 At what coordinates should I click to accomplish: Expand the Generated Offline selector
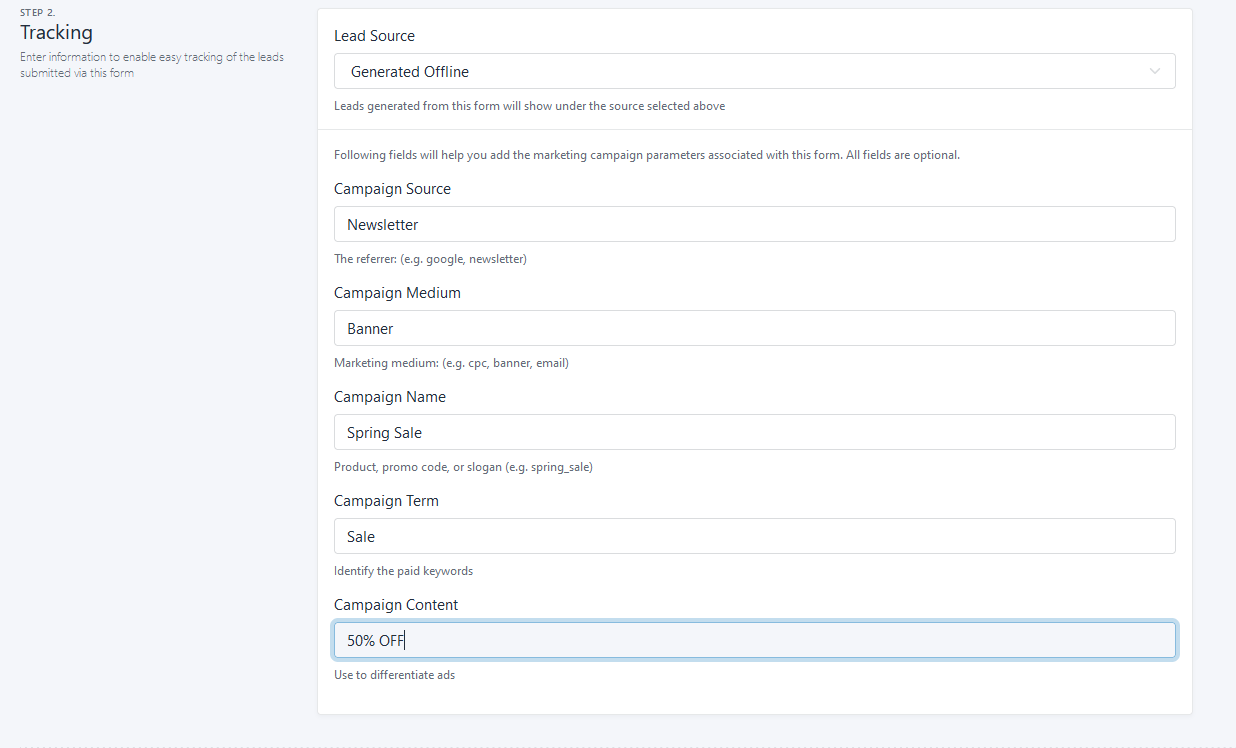(x=754, y=71)
